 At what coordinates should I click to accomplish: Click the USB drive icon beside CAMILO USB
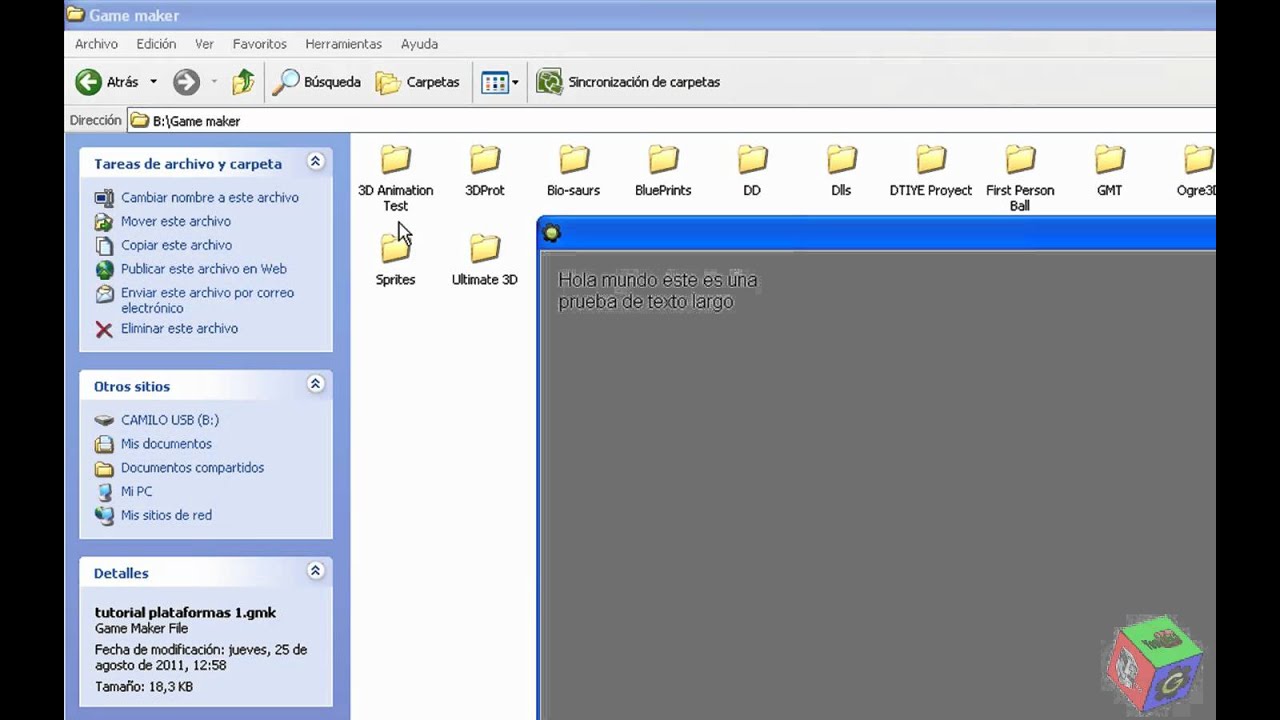click(104, 420)
